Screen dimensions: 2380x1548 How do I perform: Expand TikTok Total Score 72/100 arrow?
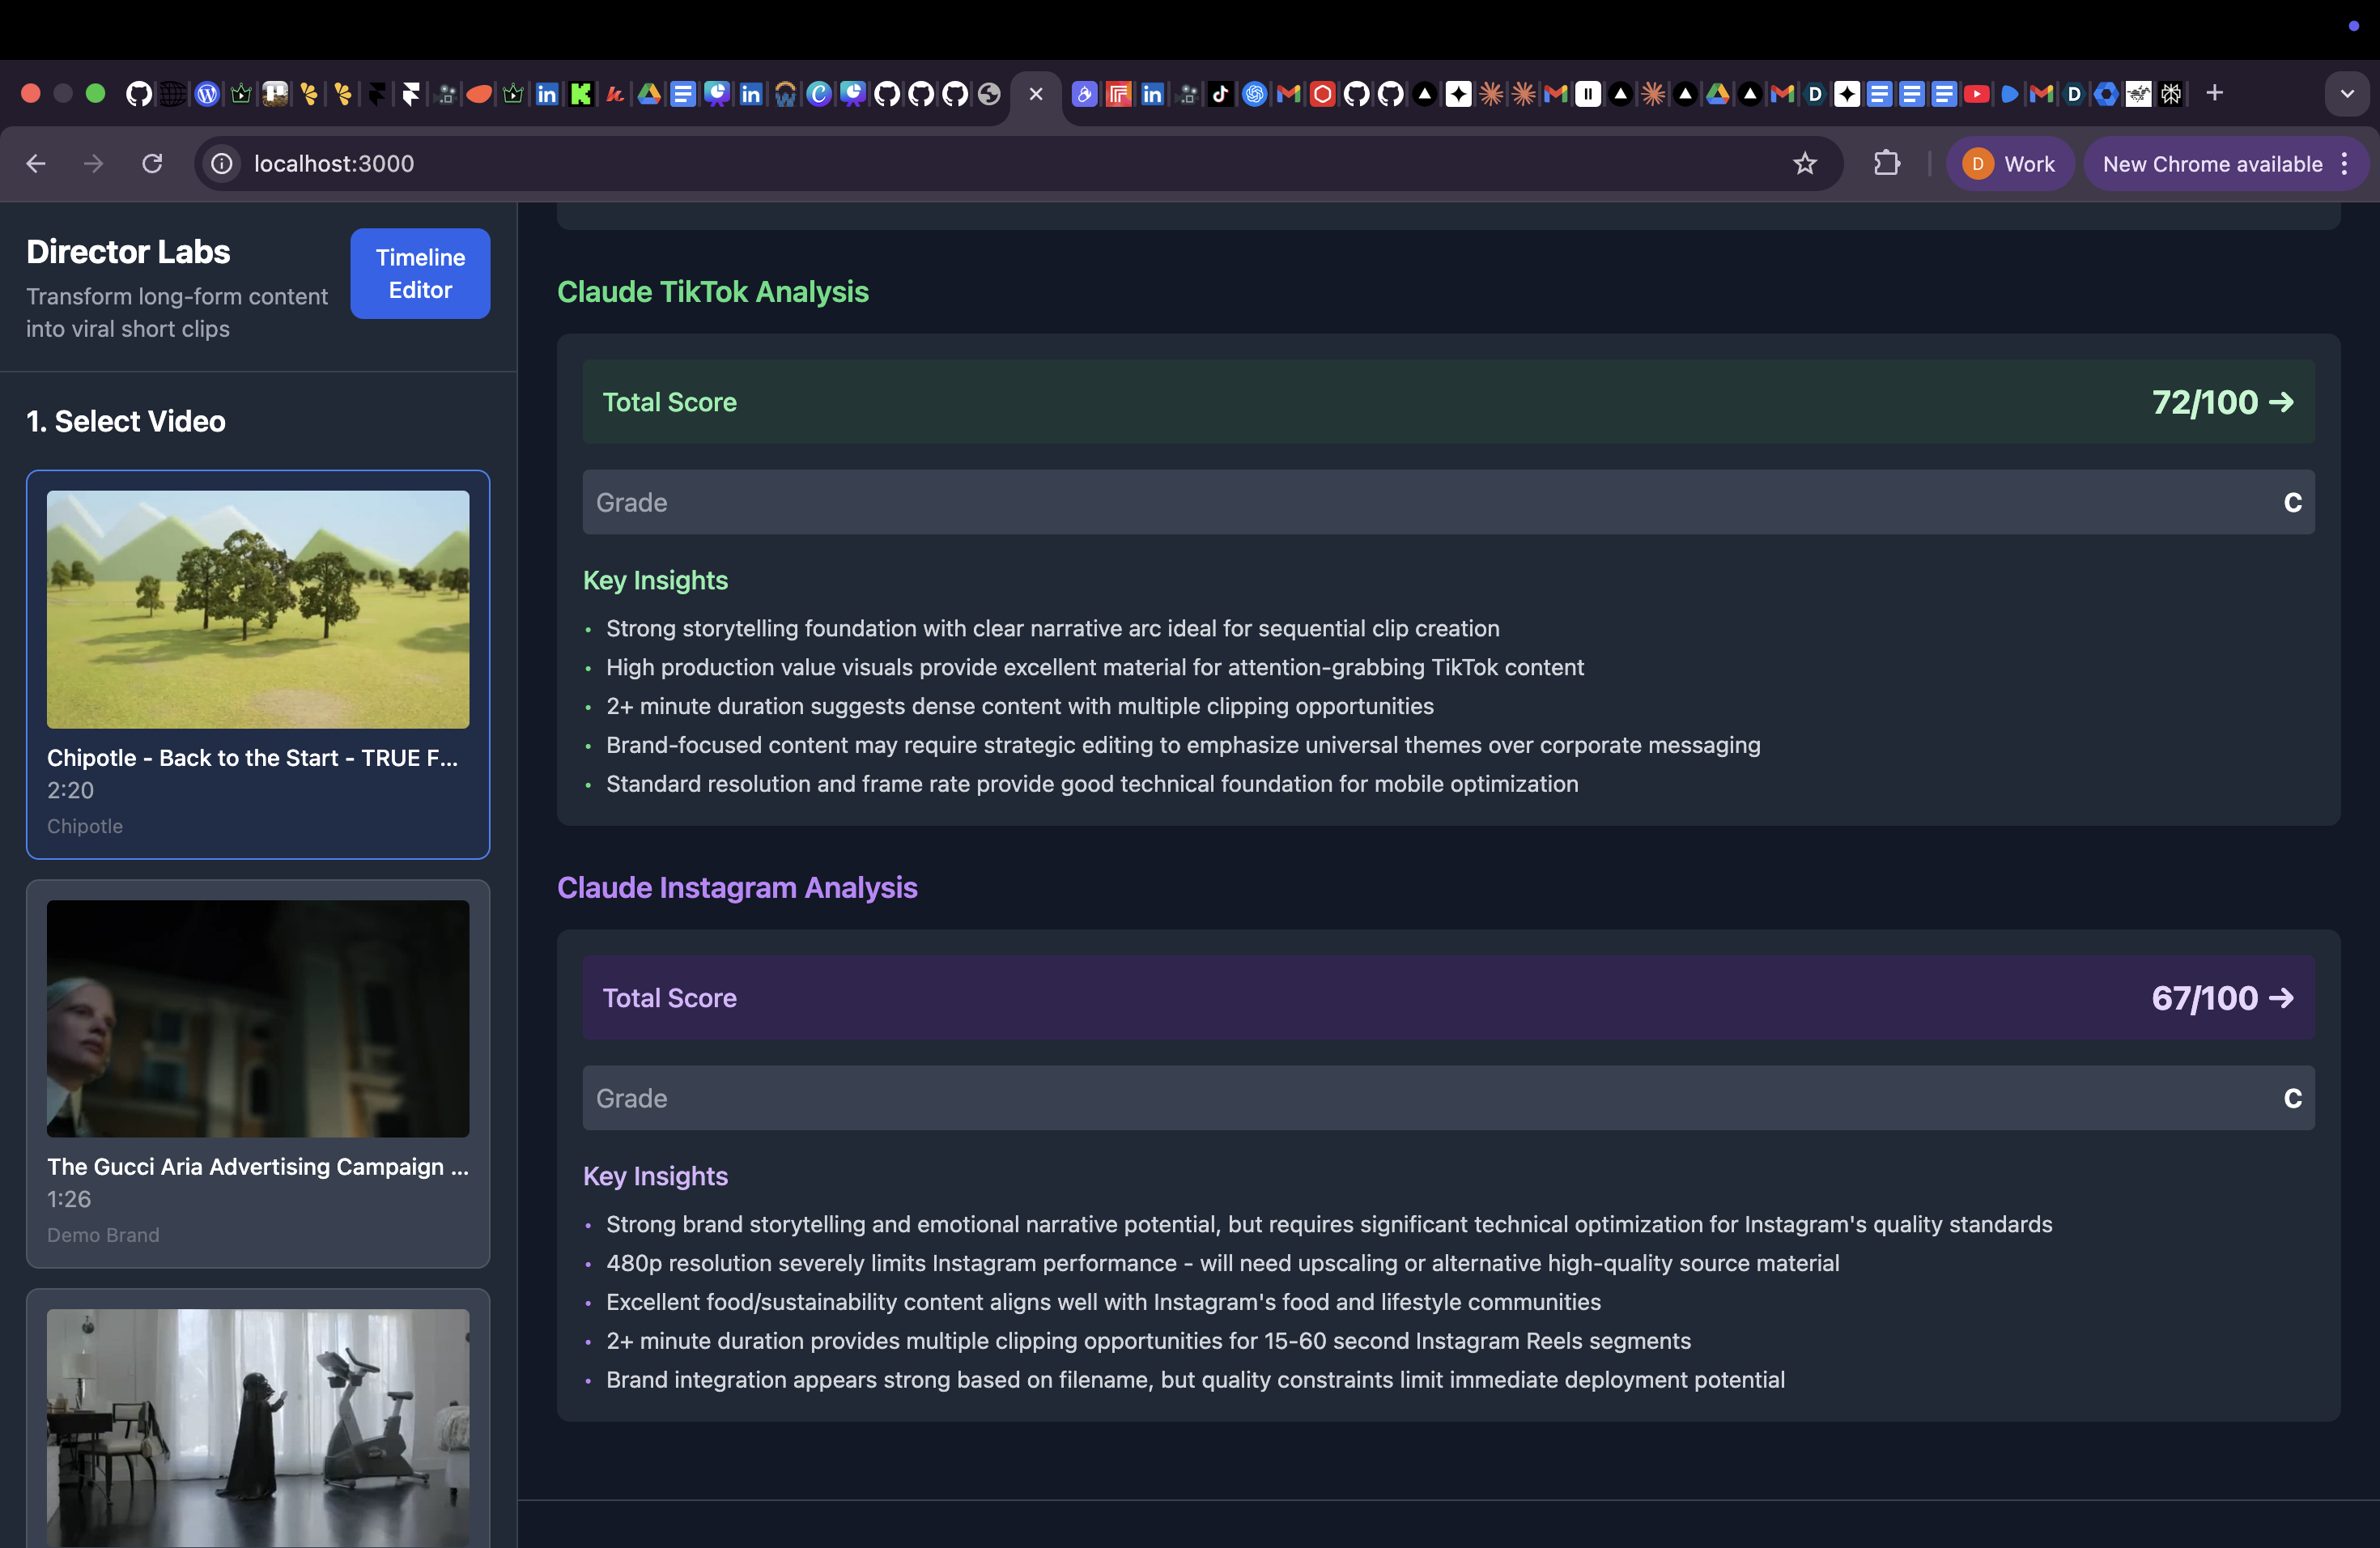(2281, 402)
